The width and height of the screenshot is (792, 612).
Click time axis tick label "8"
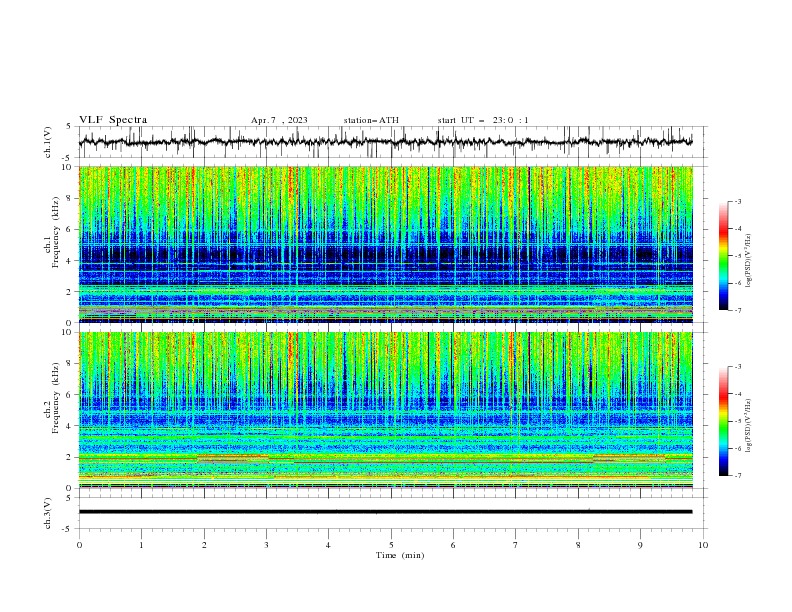(x=578, y=545)
